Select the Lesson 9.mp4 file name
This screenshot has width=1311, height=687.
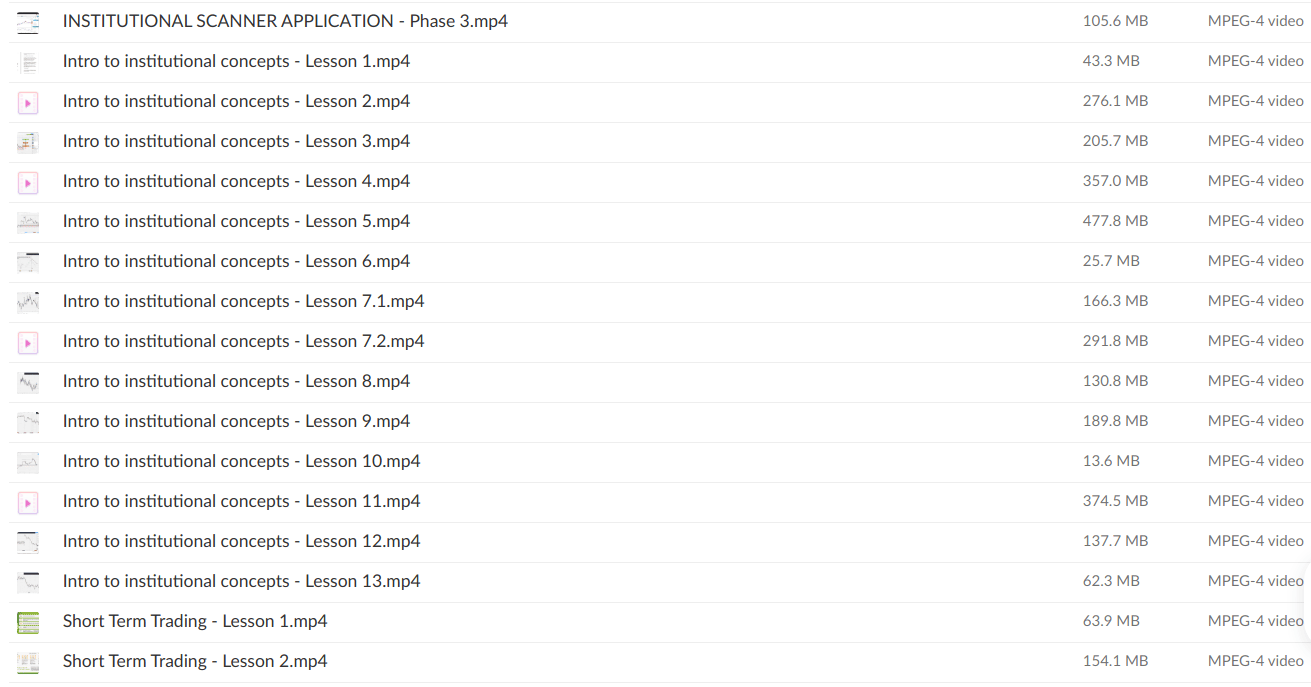click(236, 421)
